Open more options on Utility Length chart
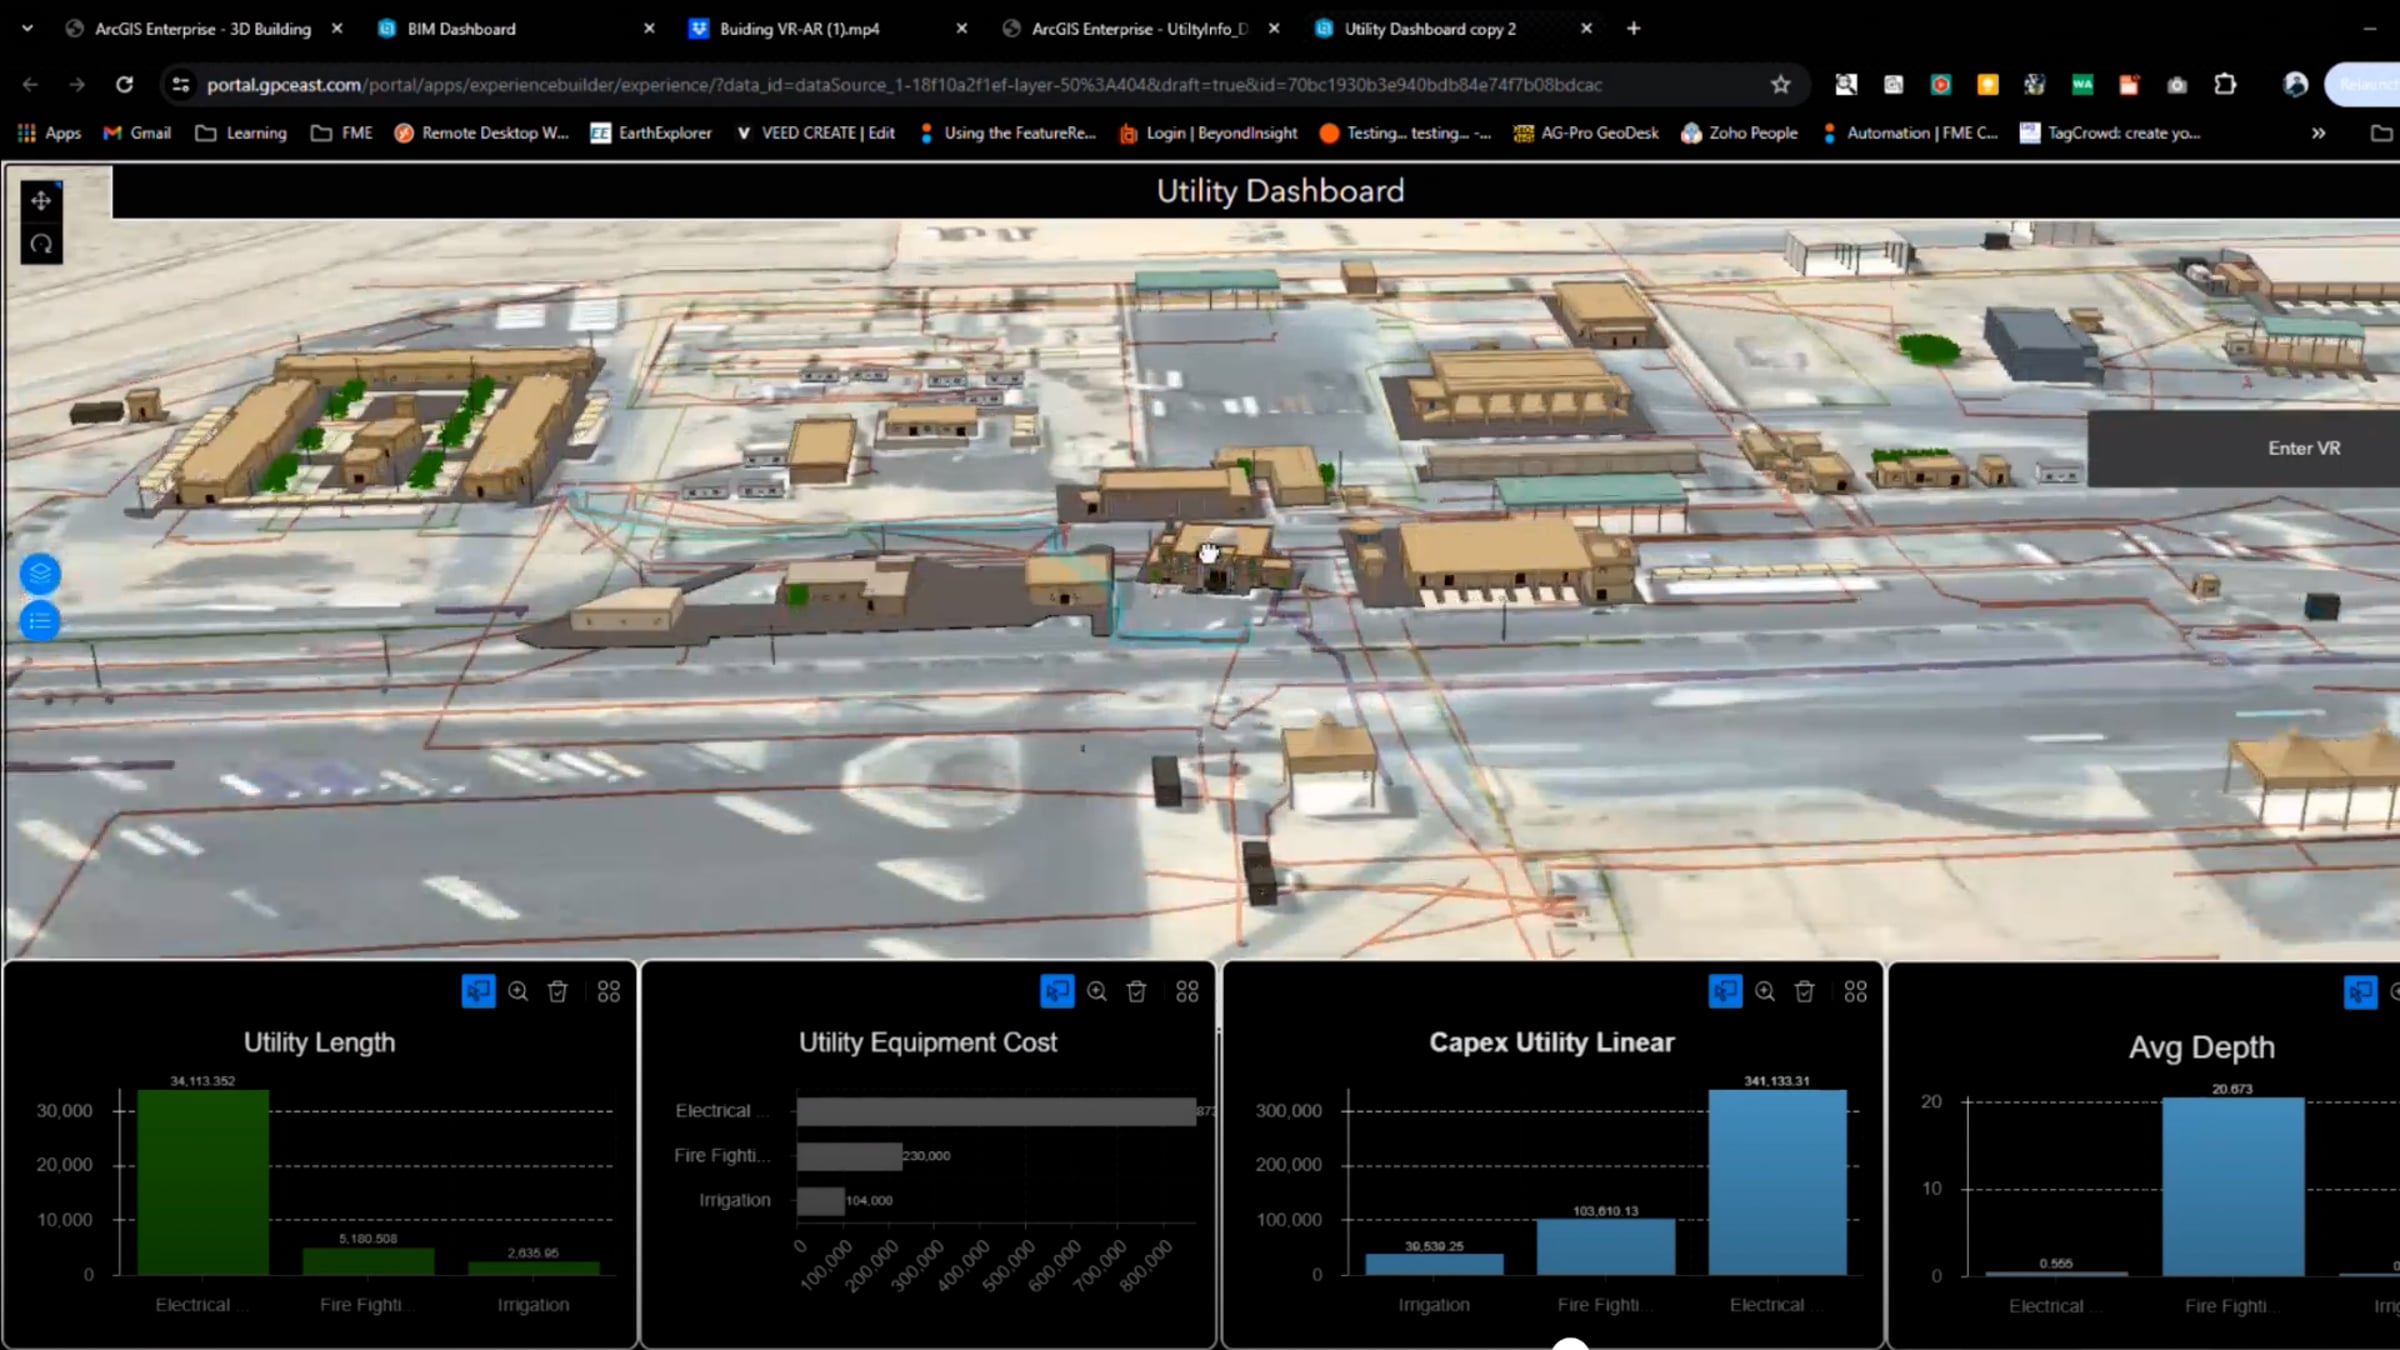 click(x=608, y=991)
